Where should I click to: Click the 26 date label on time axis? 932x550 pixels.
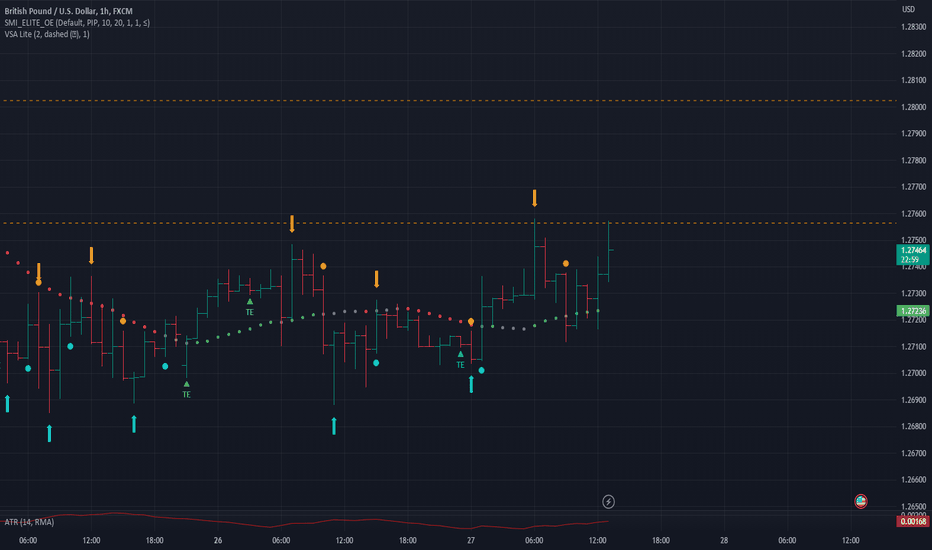tap(218, 540)
